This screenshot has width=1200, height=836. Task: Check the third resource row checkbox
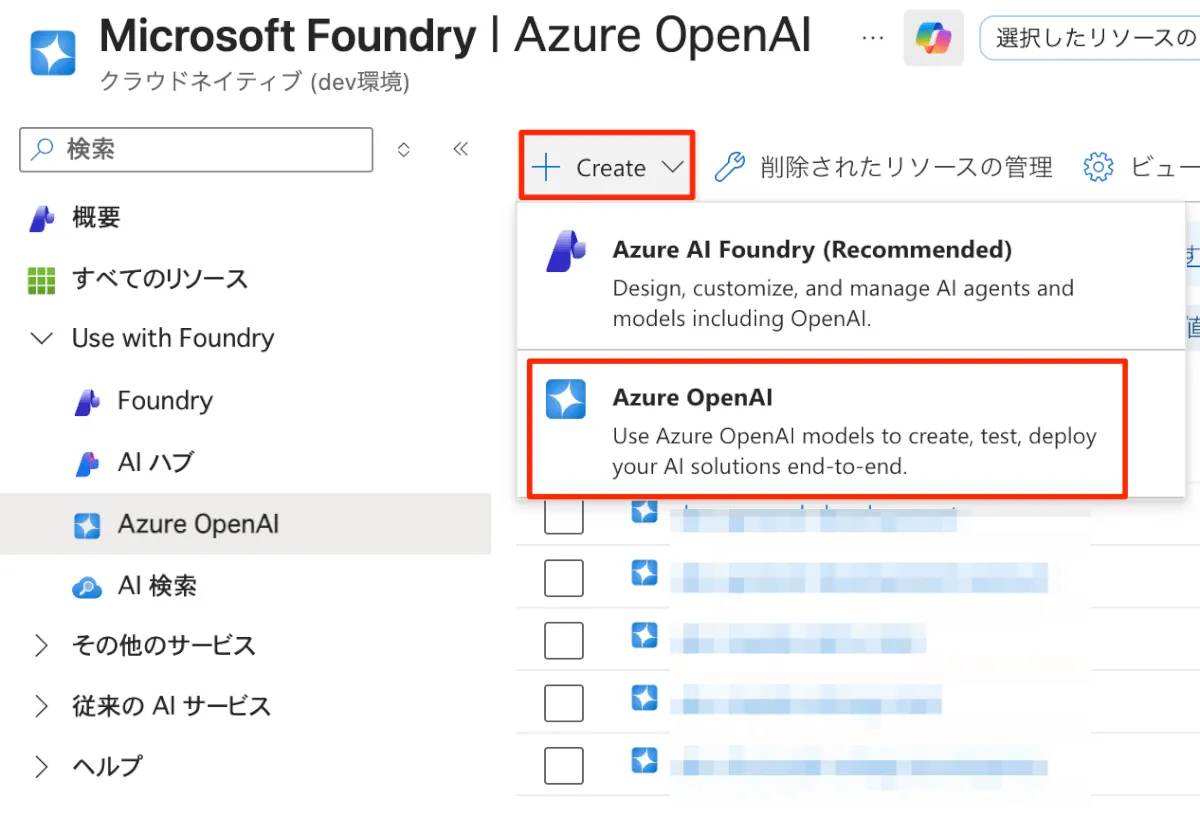pyautogui.click(x=564, y=640)
